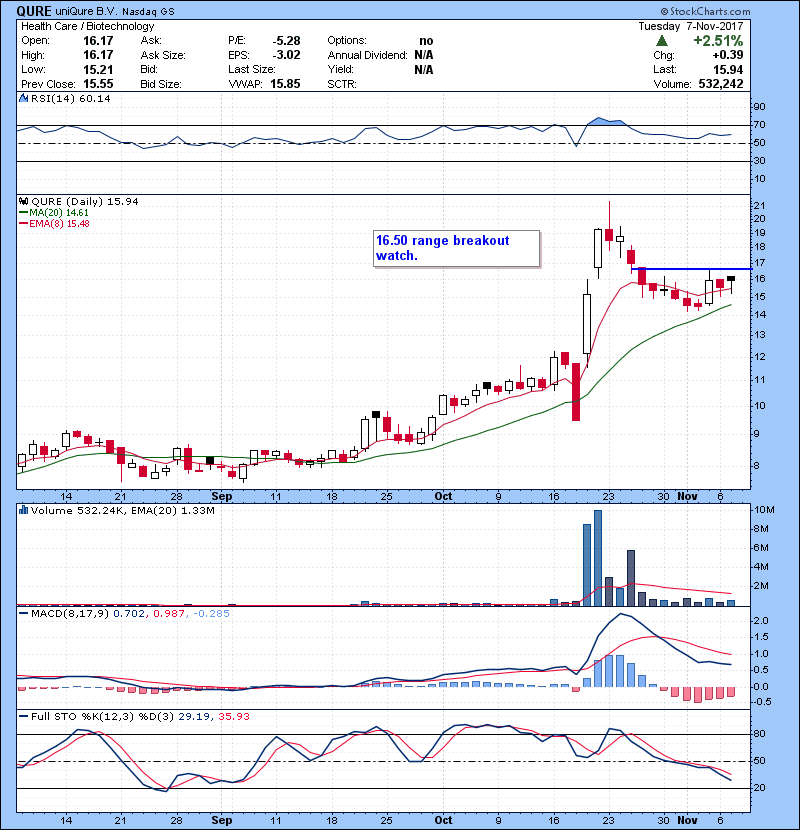Click the VWAP value 15.85
Screen dimensions: 800x830
[285, 84]
